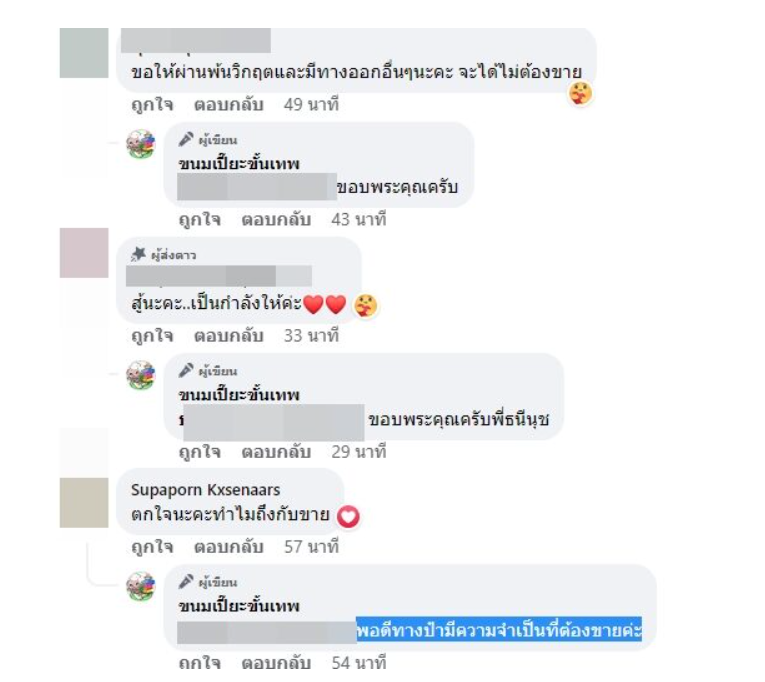The image size is (765, 682).
Task: Like the author's reply from 43 minutes ago
Action: (200, 220)
